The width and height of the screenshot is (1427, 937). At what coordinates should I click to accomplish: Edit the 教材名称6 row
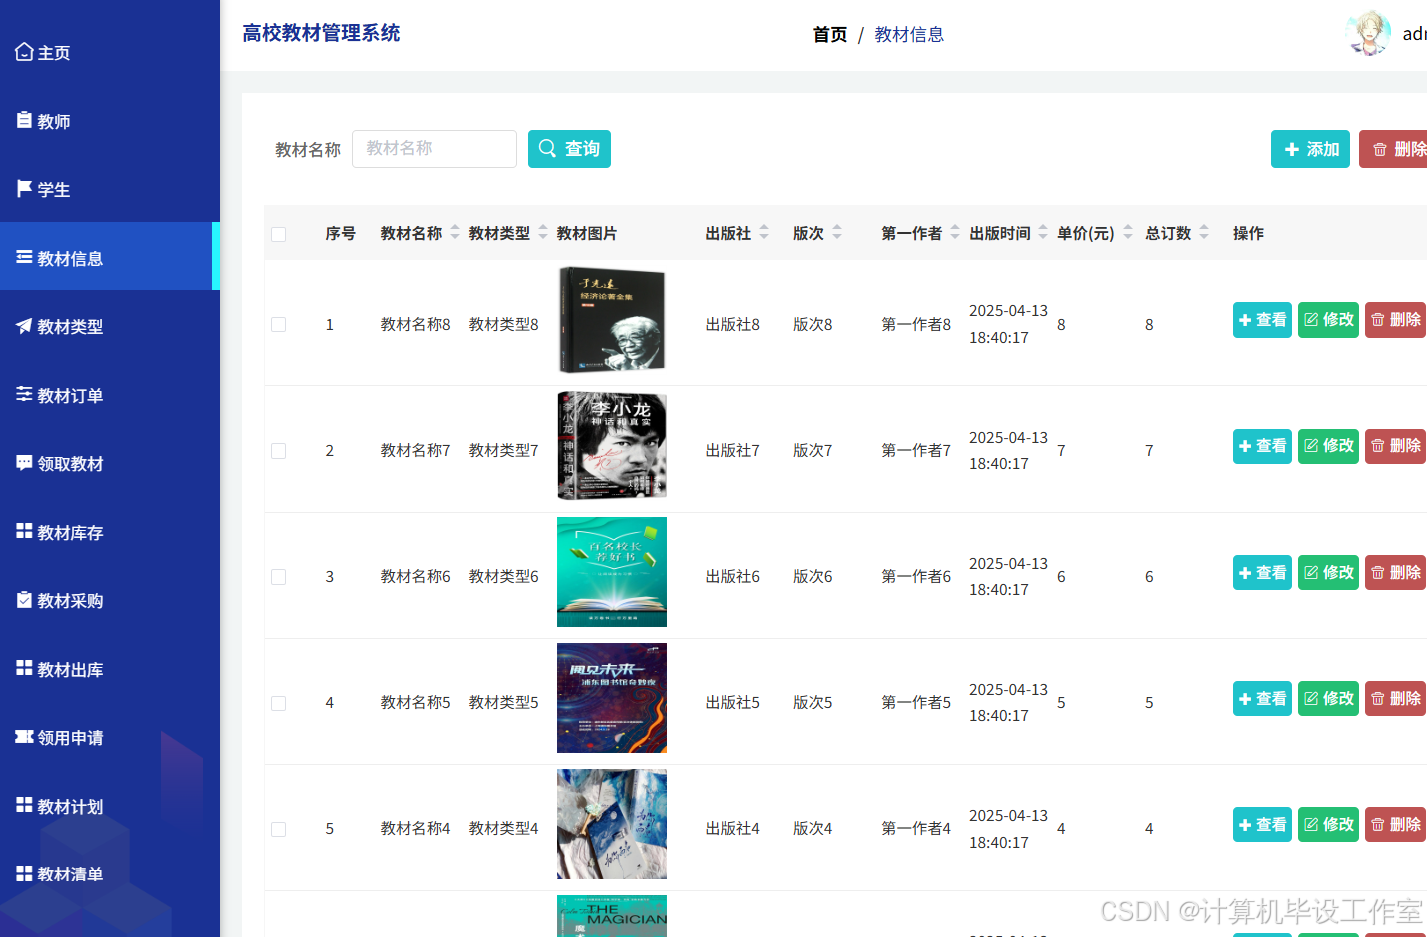(1328, 572)
